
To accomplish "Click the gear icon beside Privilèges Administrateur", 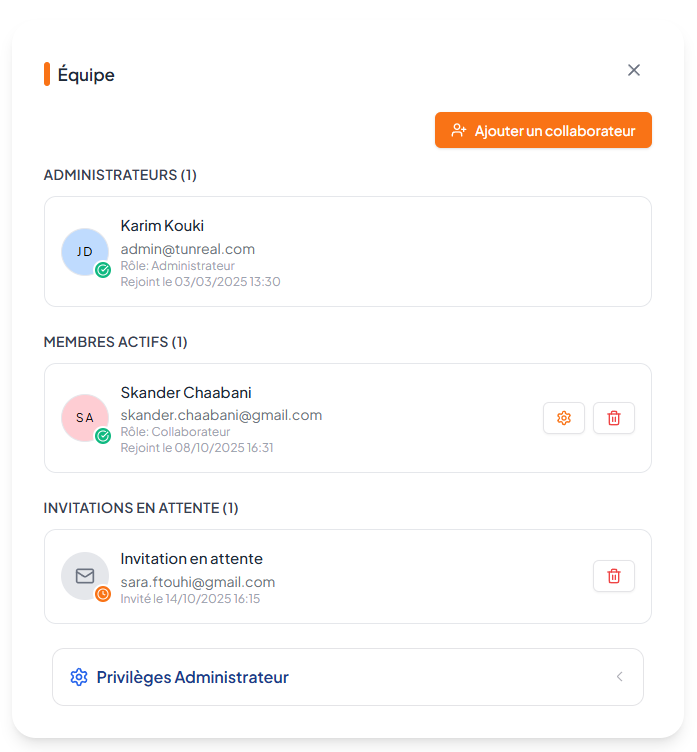I will point(79,677).
